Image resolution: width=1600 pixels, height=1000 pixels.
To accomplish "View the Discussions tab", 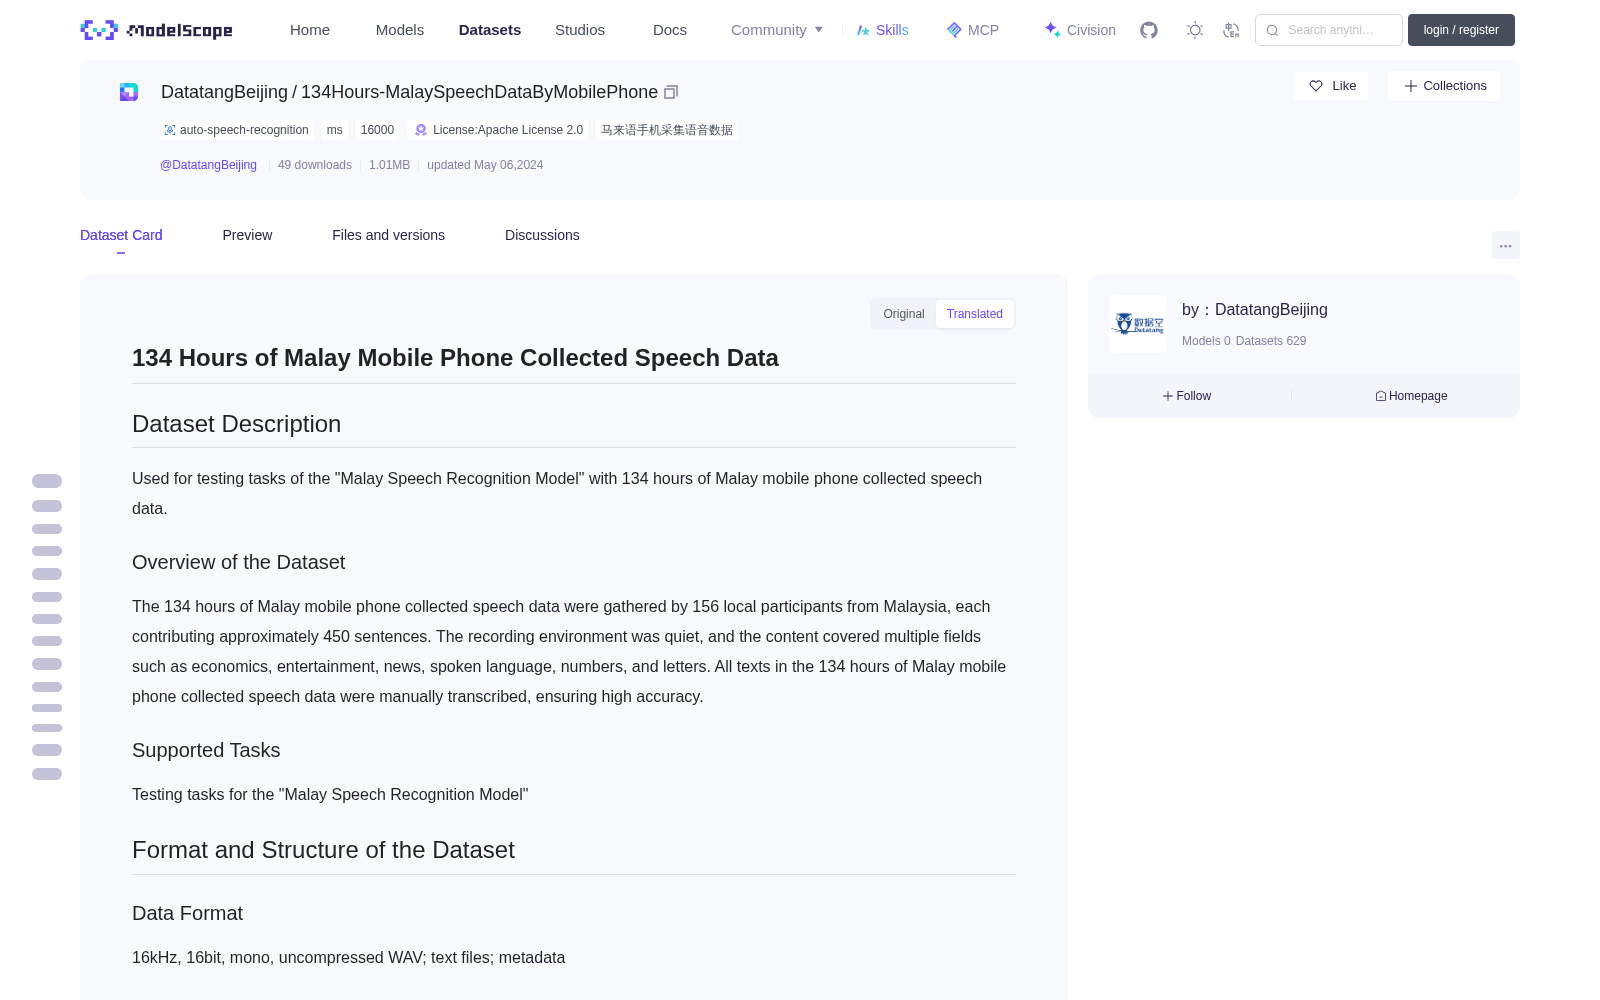I will (542, 235).
